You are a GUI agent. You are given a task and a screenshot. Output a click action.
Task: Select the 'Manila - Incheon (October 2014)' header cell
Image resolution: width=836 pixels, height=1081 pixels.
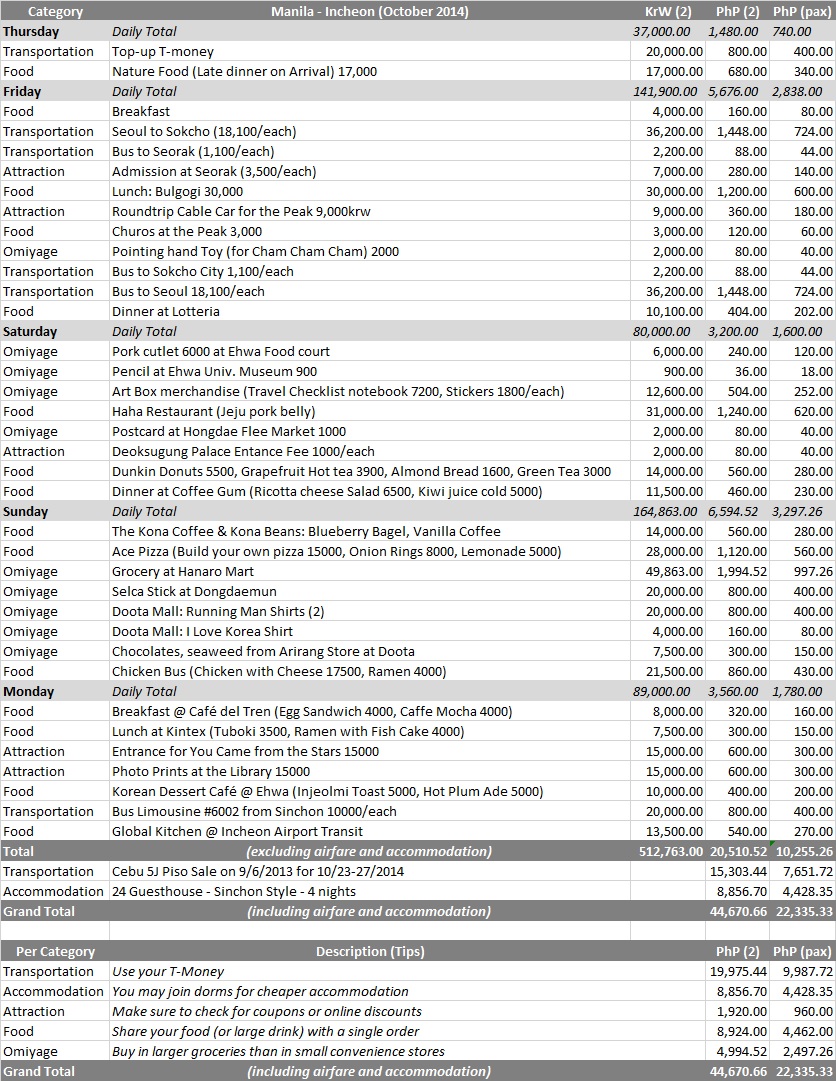click(369, 12)
